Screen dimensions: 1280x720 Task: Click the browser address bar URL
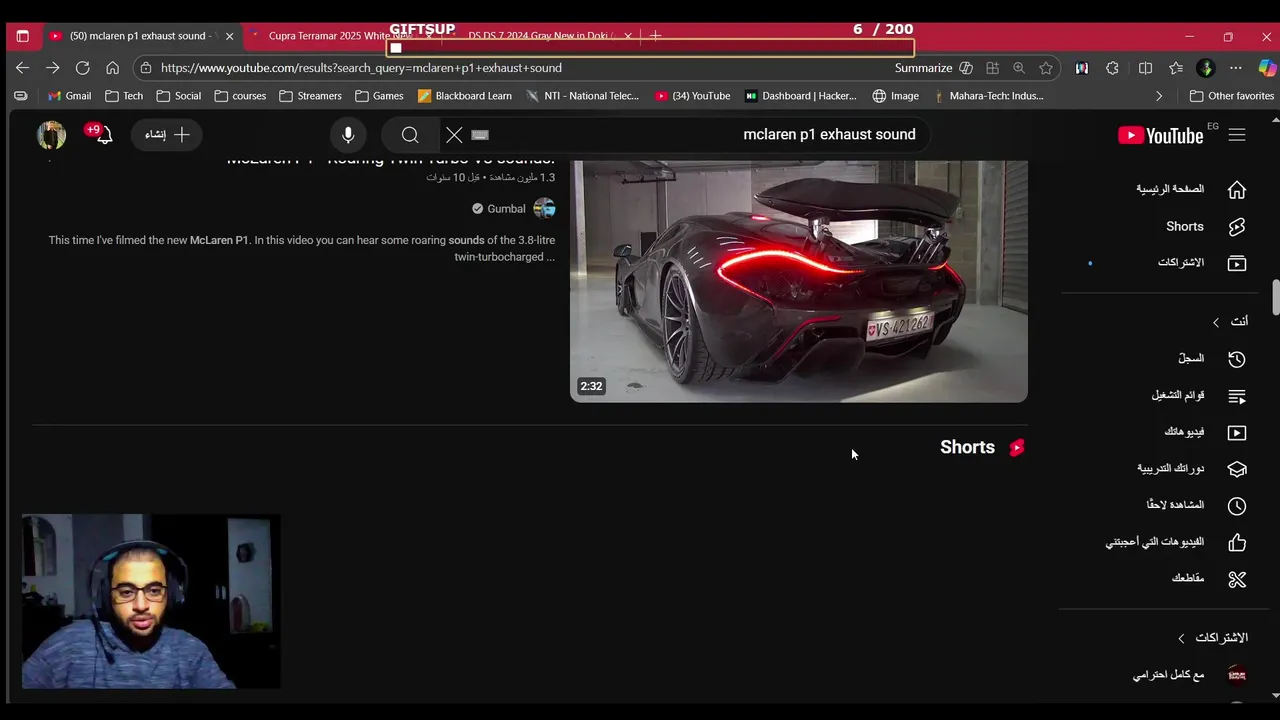[x=361, y=68]
